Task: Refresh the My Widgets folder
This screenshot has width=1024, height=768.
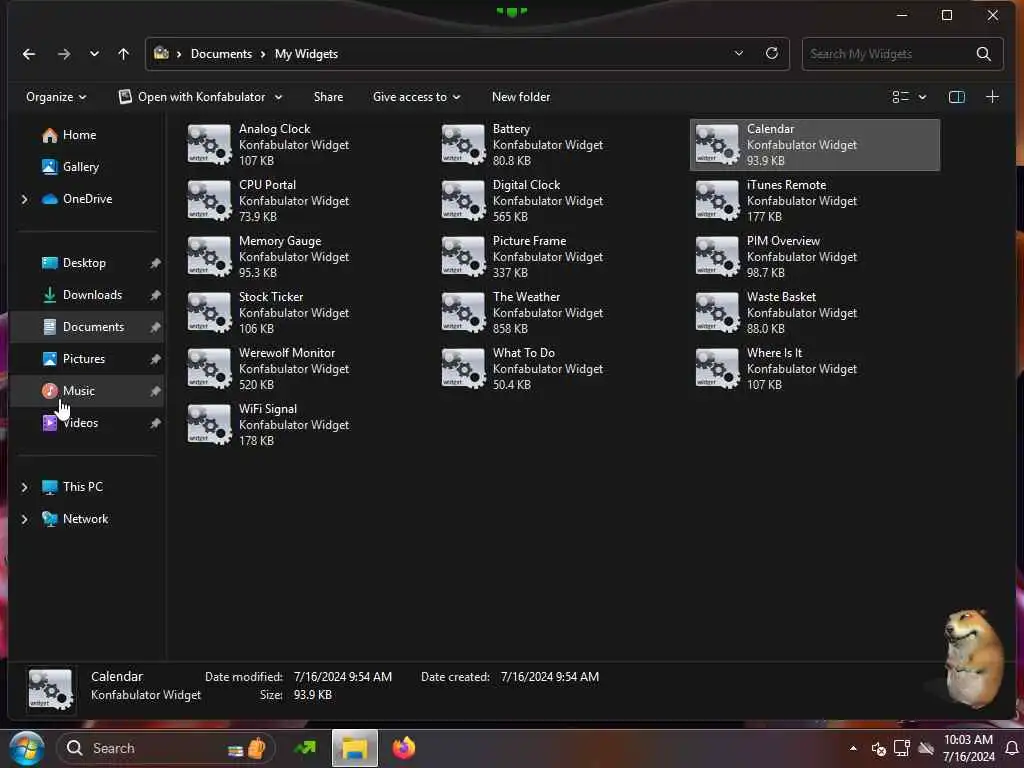Action: (772, 54)
